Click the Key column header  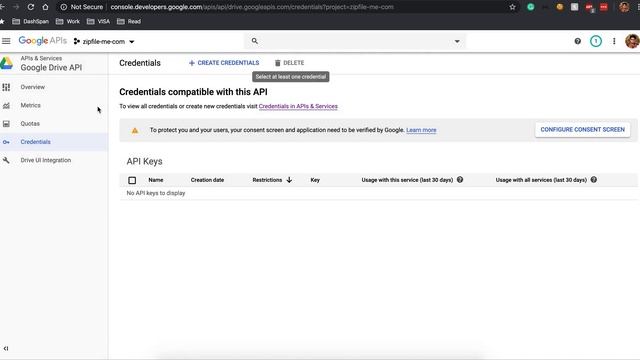315,180
